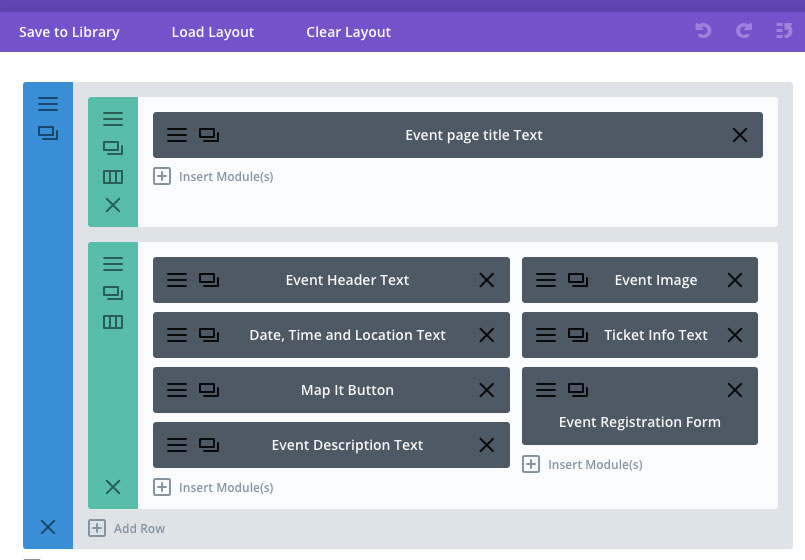Open settings of Map It Button module

(177, 390)
